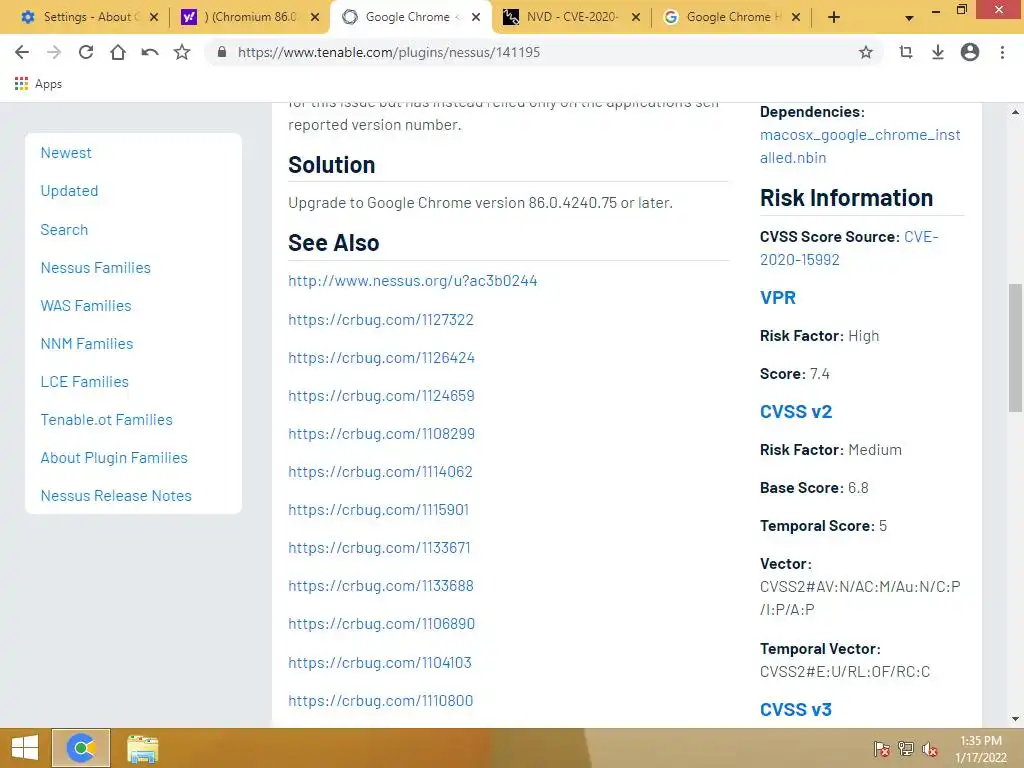Open LCE Families in the sidebar
This screenshot has height=768, width=1024.
[84, 381]
